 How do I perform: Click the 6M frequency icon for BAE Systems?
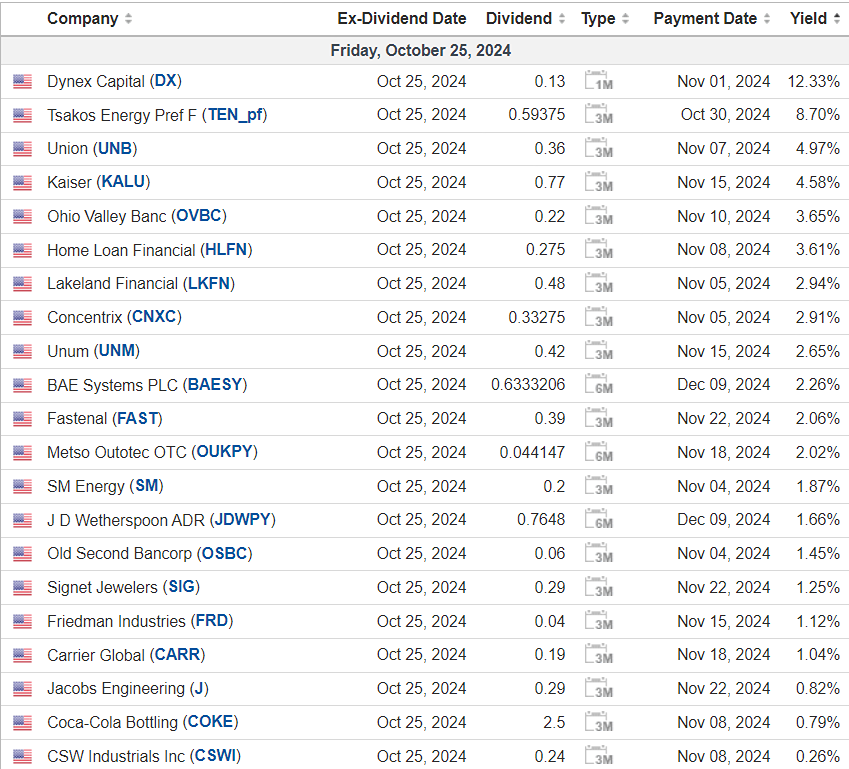598,385
